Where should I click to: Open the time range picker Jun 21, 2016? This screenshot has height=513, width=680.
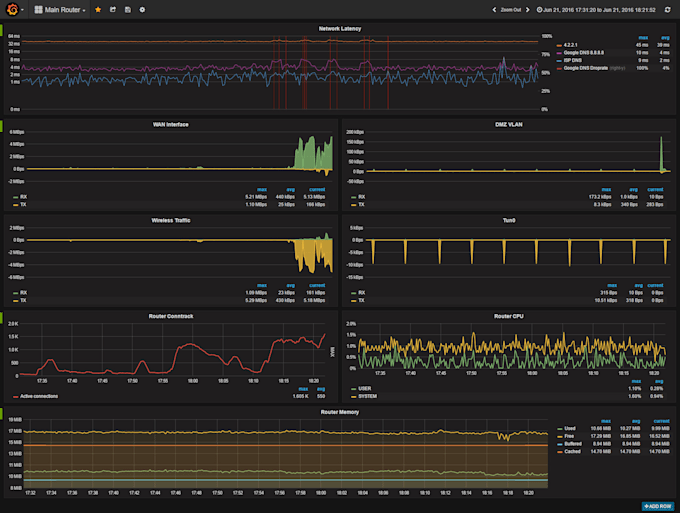coord(596,10)
